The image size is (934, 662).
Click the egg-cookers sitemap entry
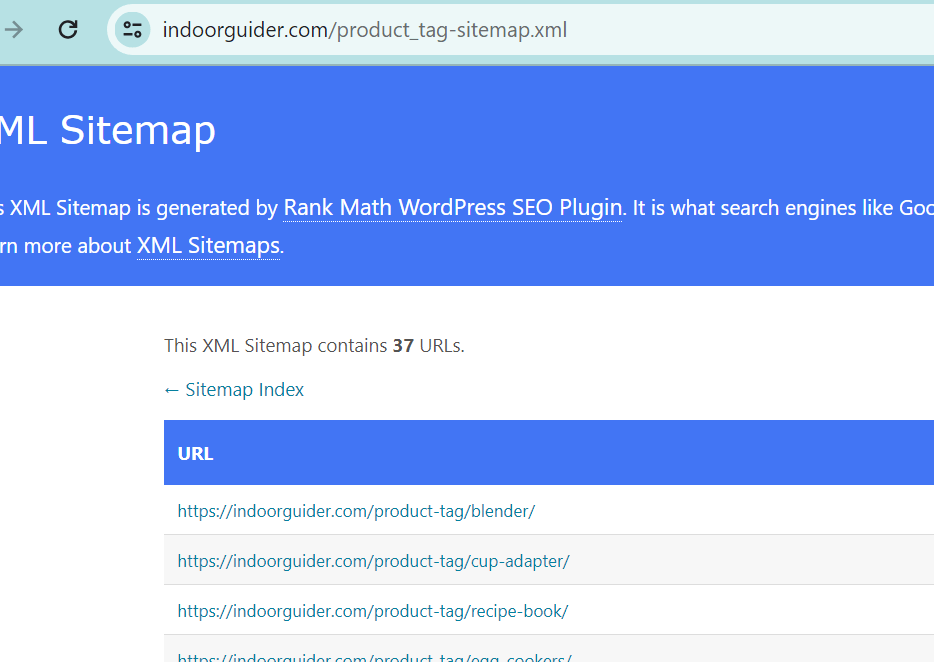(374, 656)
